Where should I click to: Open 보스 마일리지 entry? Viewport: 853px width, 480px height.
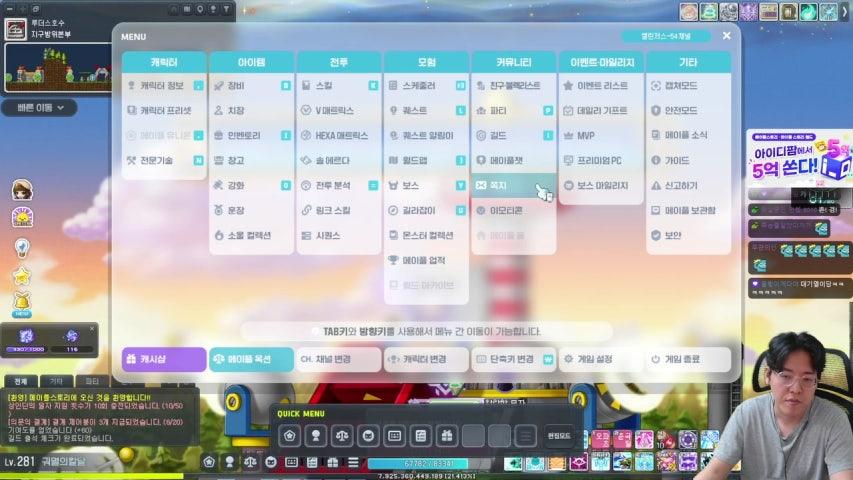[x=601, y=186]
